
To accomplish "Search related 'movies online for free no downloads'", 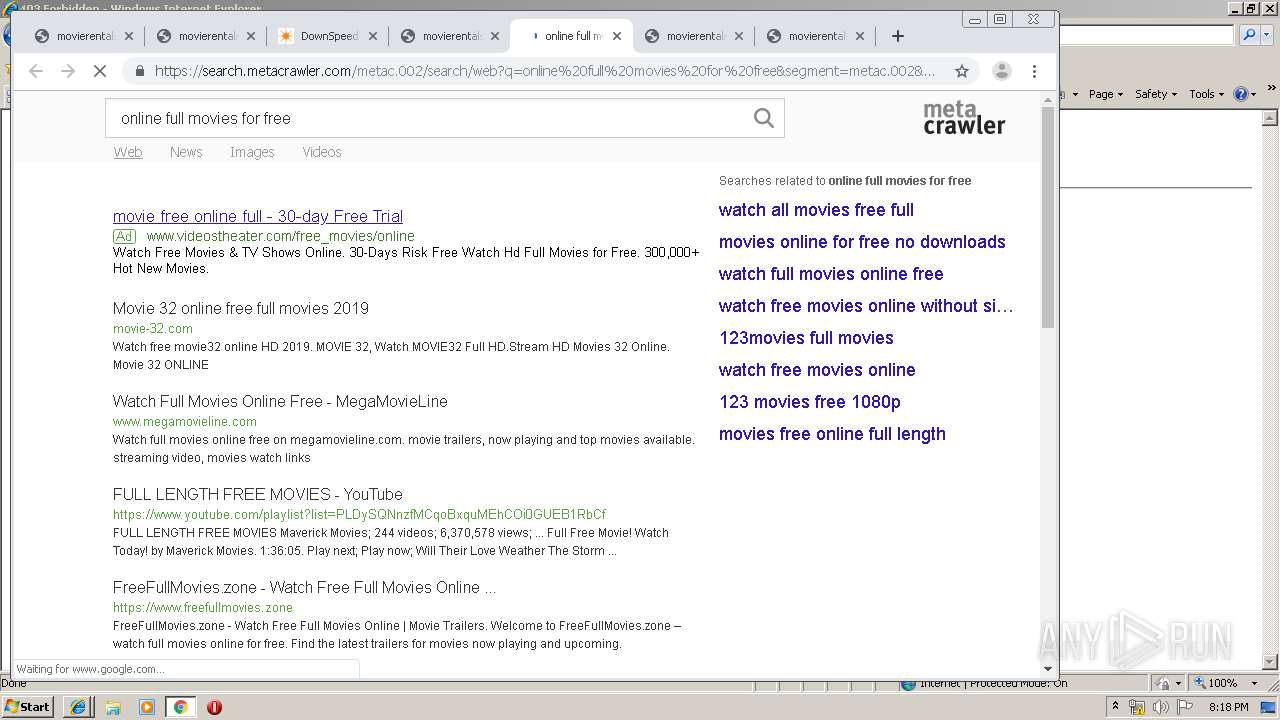I will (862, 242).
